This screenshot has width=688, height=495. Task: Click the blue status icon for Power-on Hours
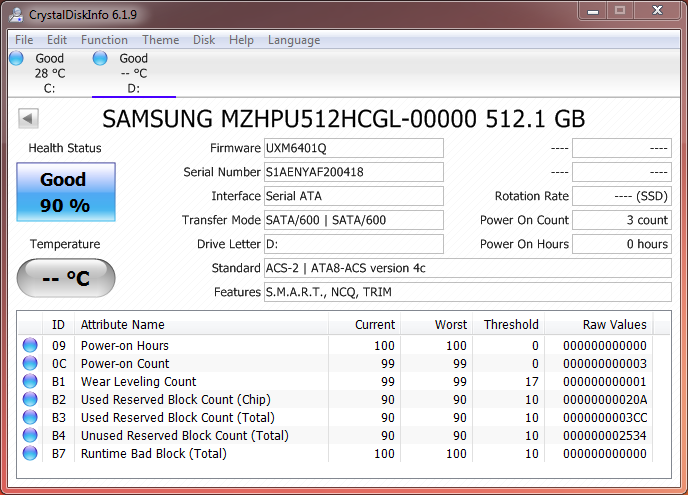[30, 346]
